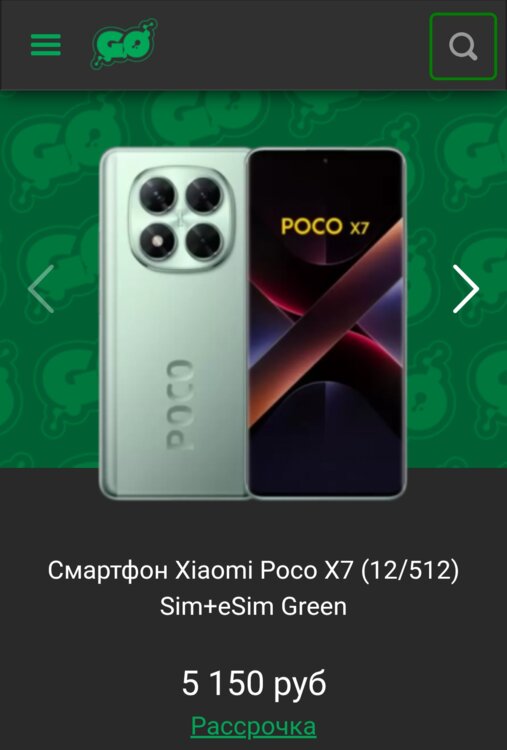Tap the dark area below the phone image

pyautogui.click(x=254, y=526)
